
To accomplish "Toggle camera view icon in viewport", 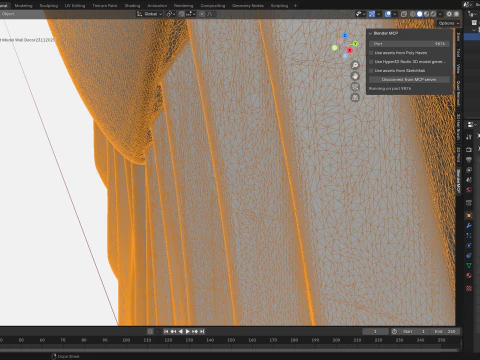I will 355,87.
